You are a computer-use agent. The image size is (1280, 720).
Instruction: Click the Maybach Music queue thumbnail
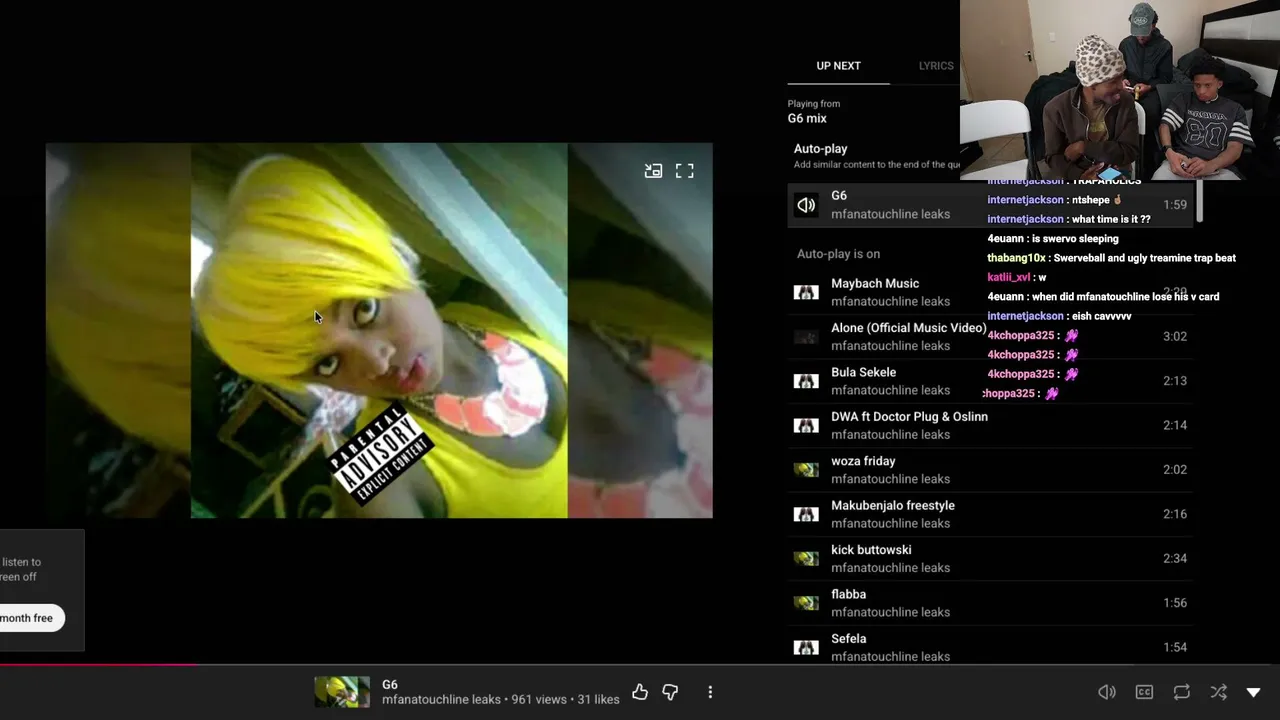point(806,292)
